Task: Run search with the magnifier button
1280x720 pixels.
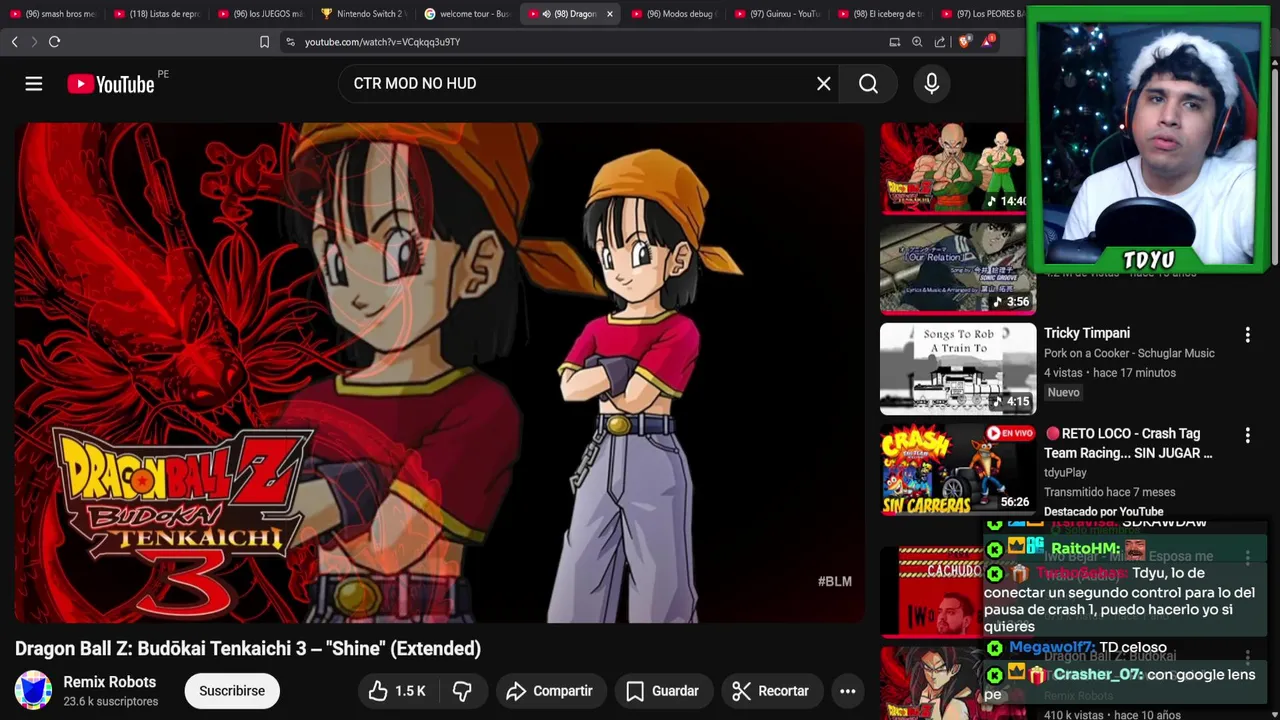Action: (x=868, y=84)
